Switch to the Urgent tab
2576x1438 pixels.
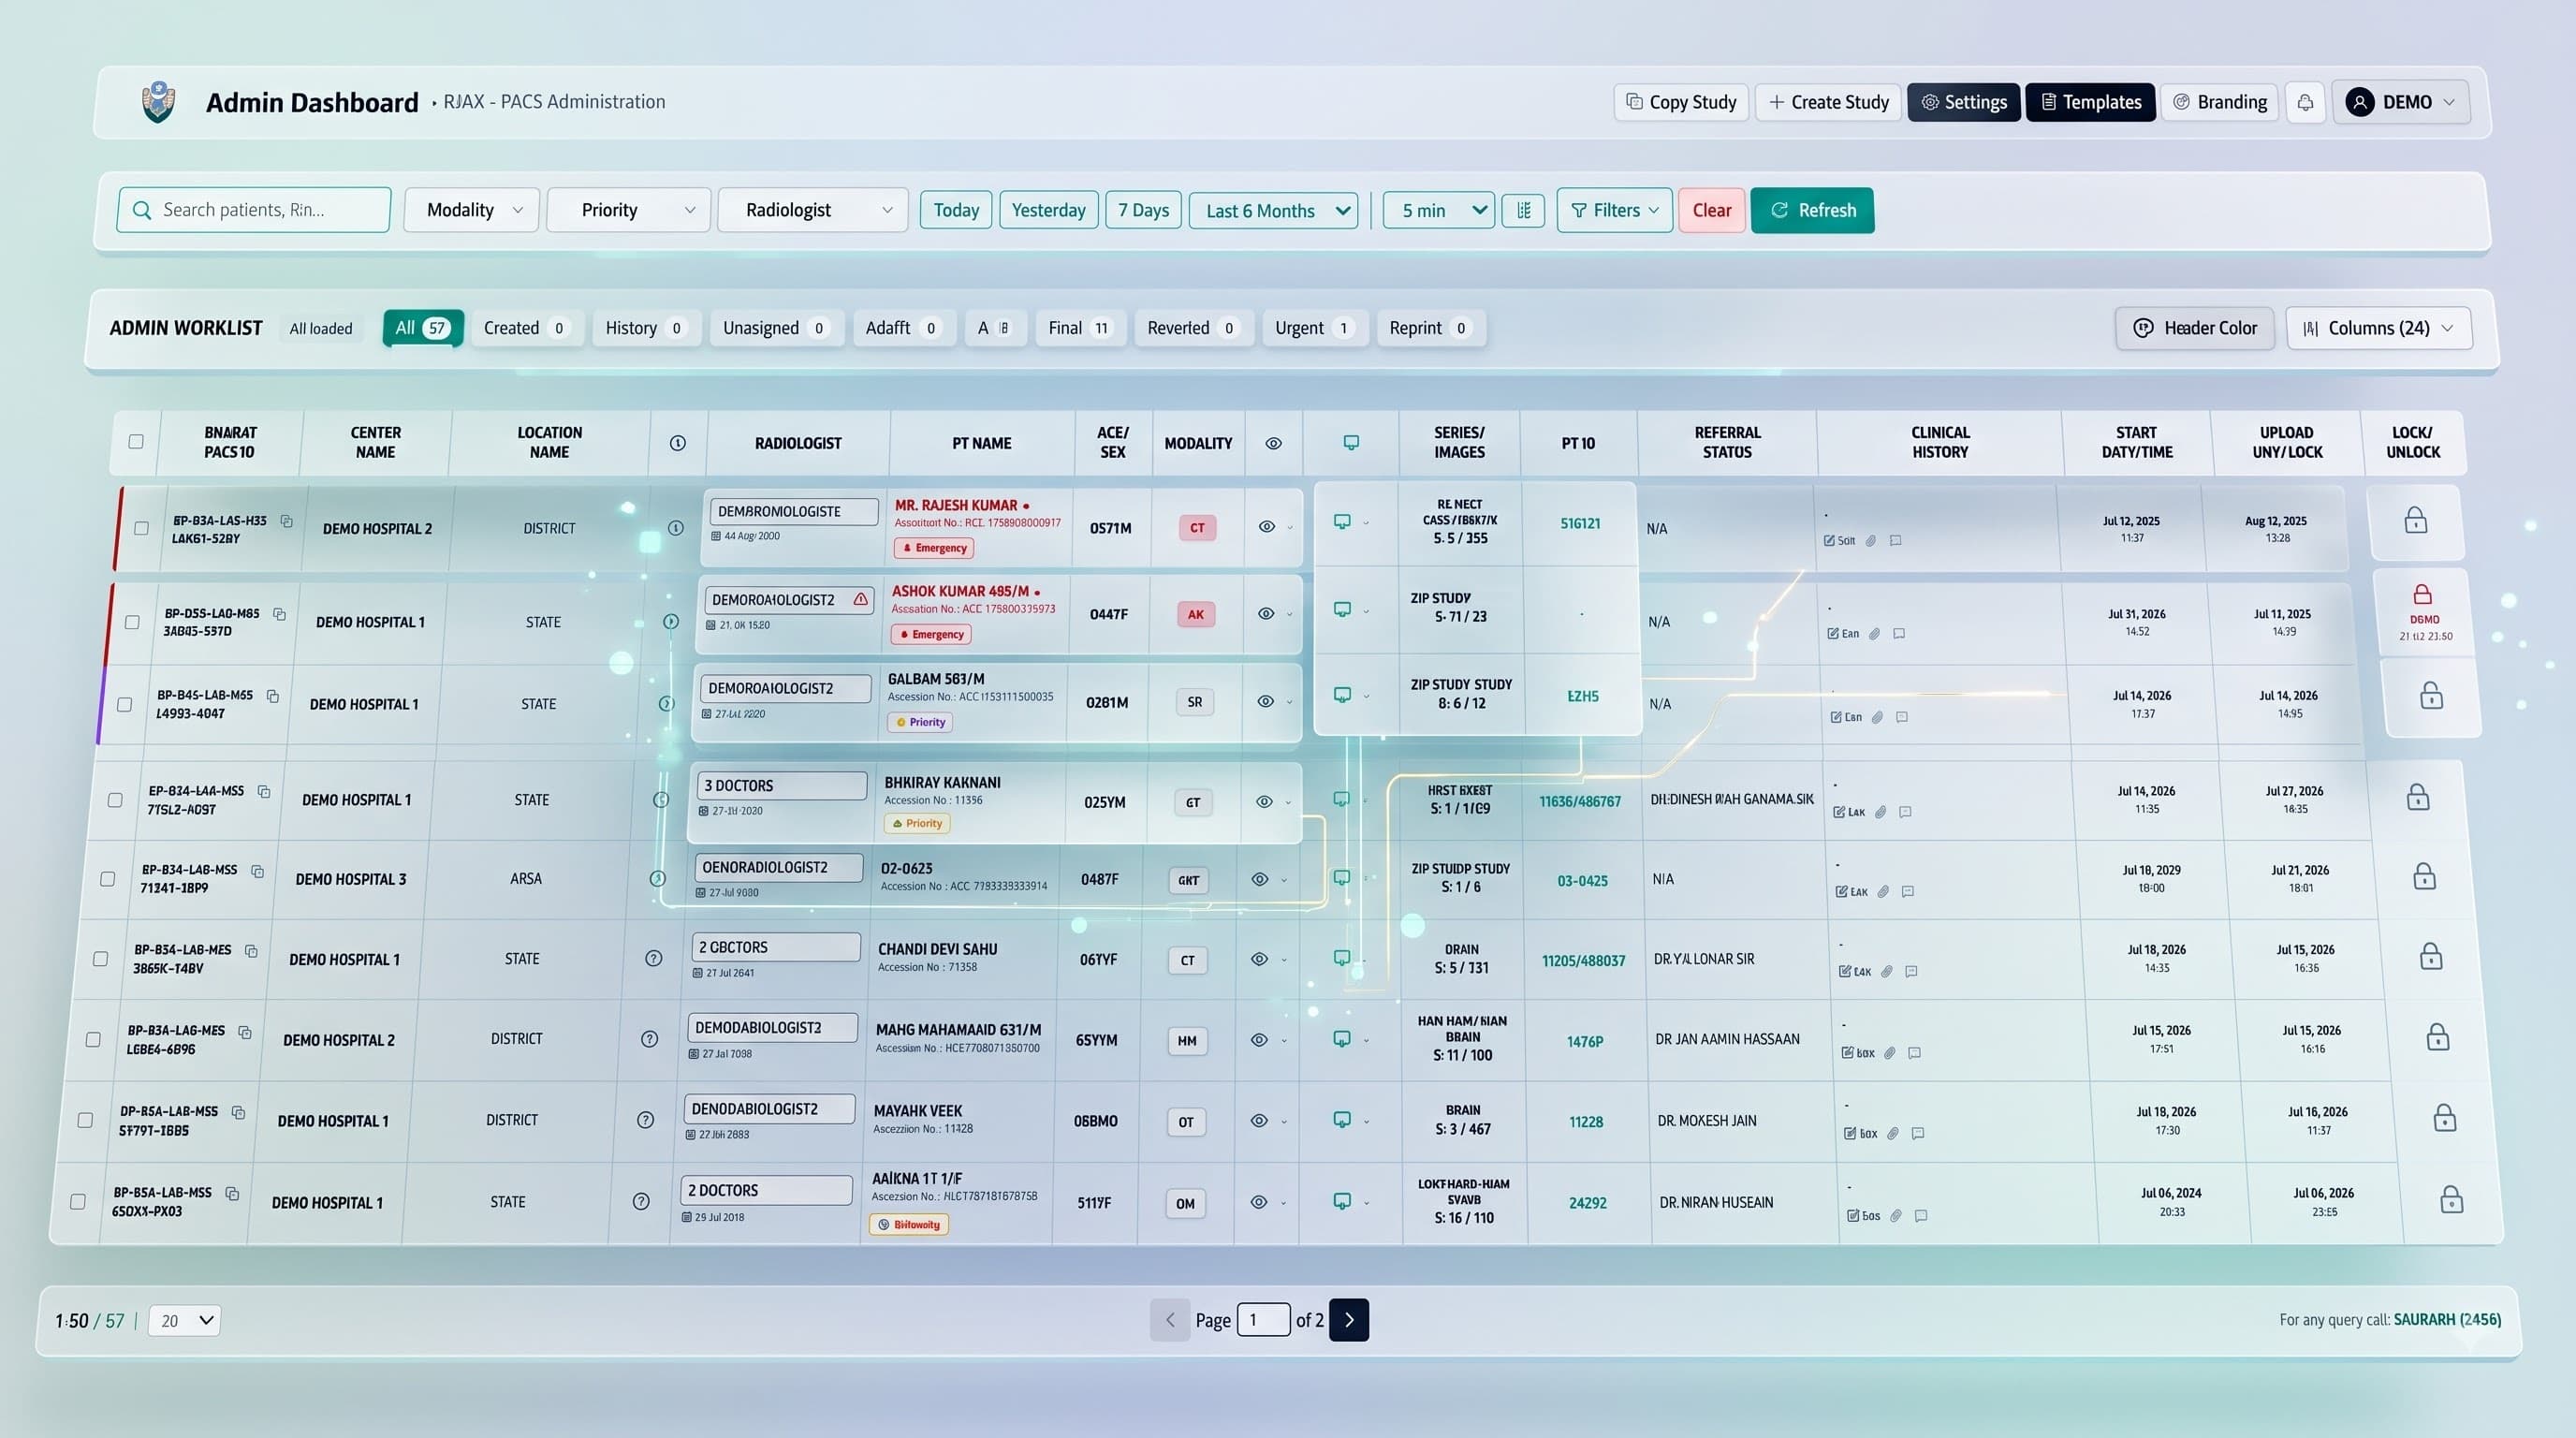point(1314,328)
